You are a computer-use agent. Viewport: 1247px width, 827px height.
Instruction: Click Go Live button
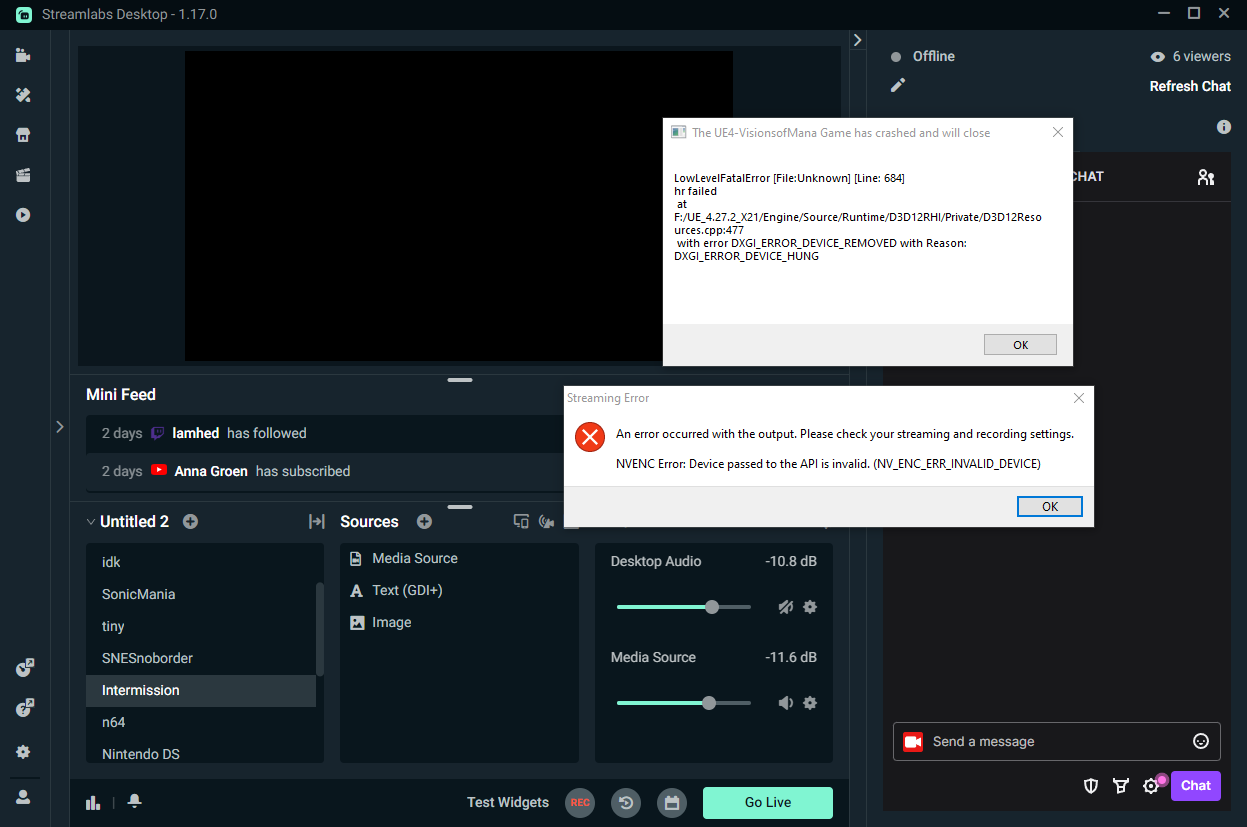tap(768, 802)
